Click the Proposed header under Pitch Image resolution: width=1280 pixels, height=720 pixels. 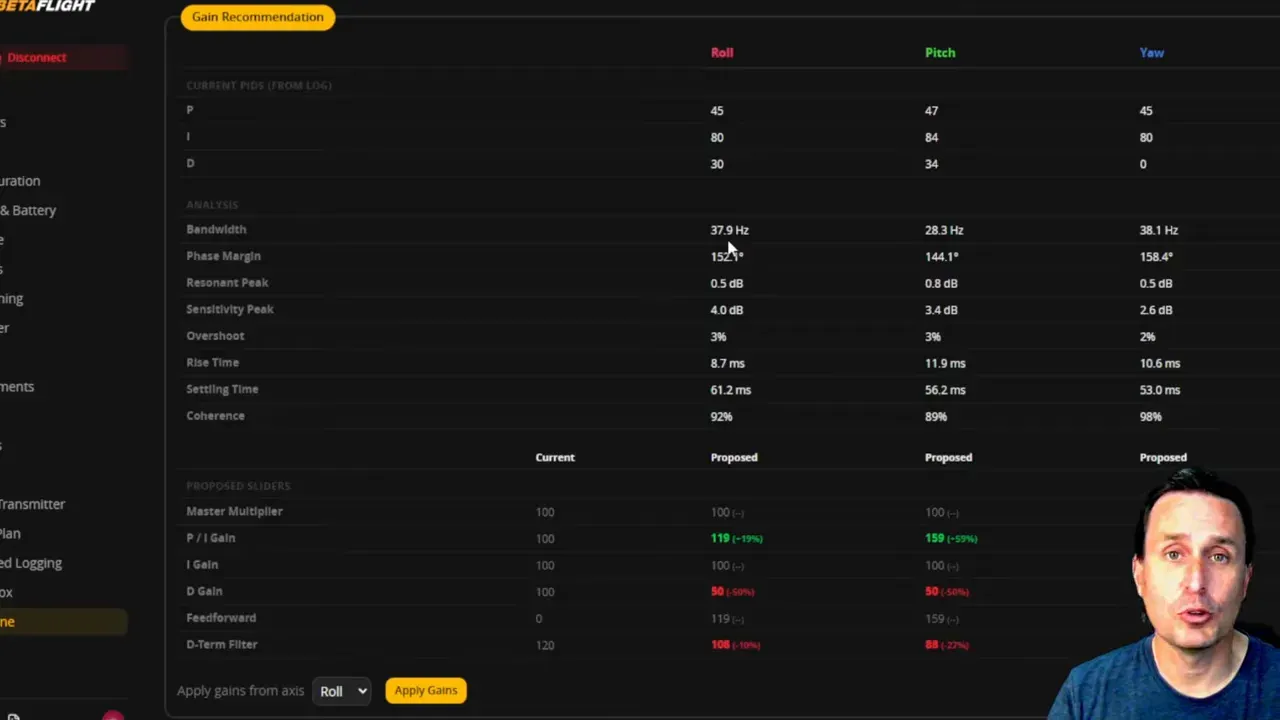pos(948,457)
